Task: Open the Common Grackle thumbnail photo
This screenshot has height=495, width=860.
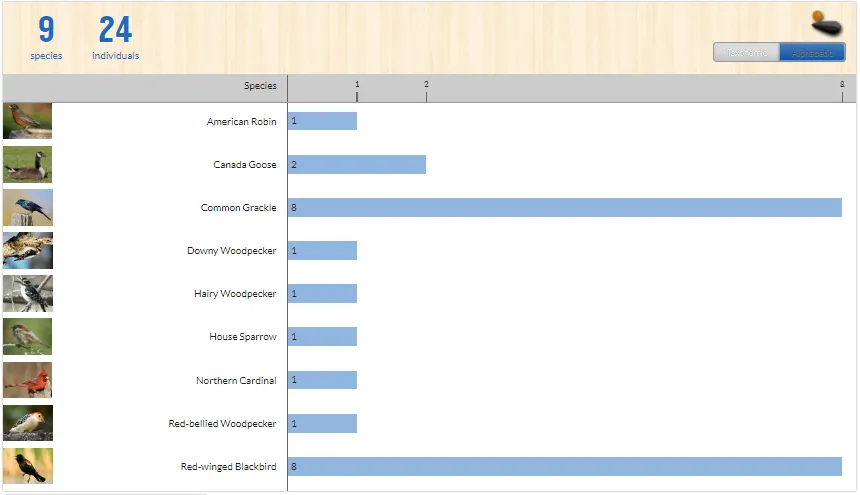Action: click(x=27, y=207)
